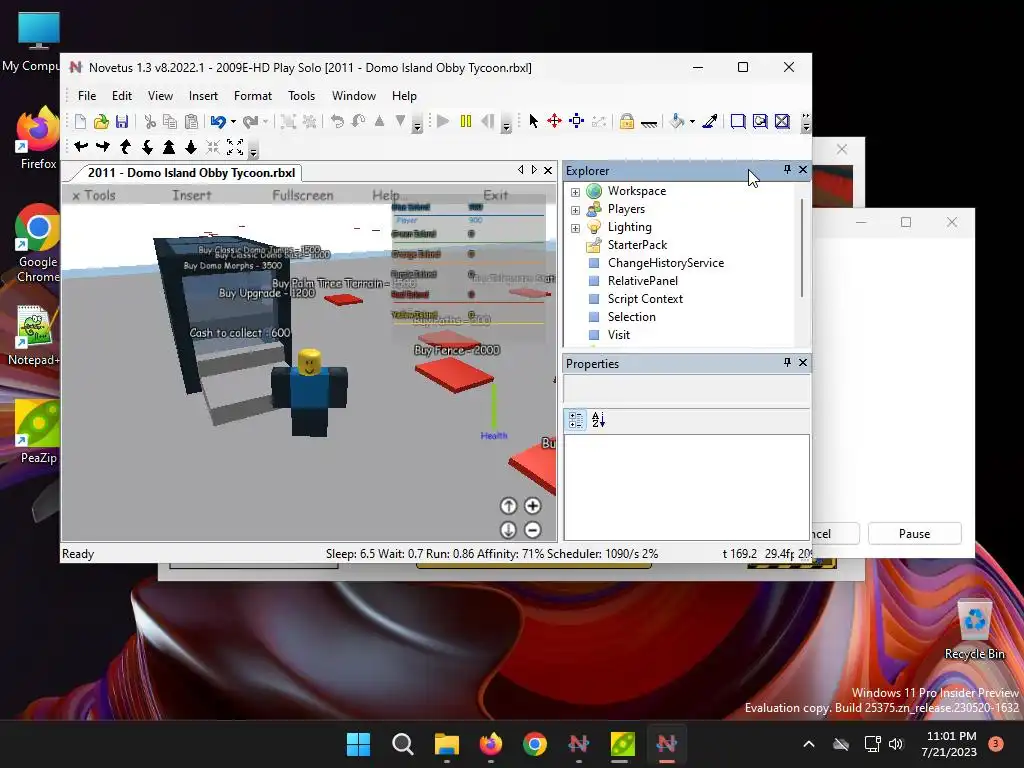Click the Copy icon in toolbar
Screen dimensions: 1024x768
coord(170,121)
